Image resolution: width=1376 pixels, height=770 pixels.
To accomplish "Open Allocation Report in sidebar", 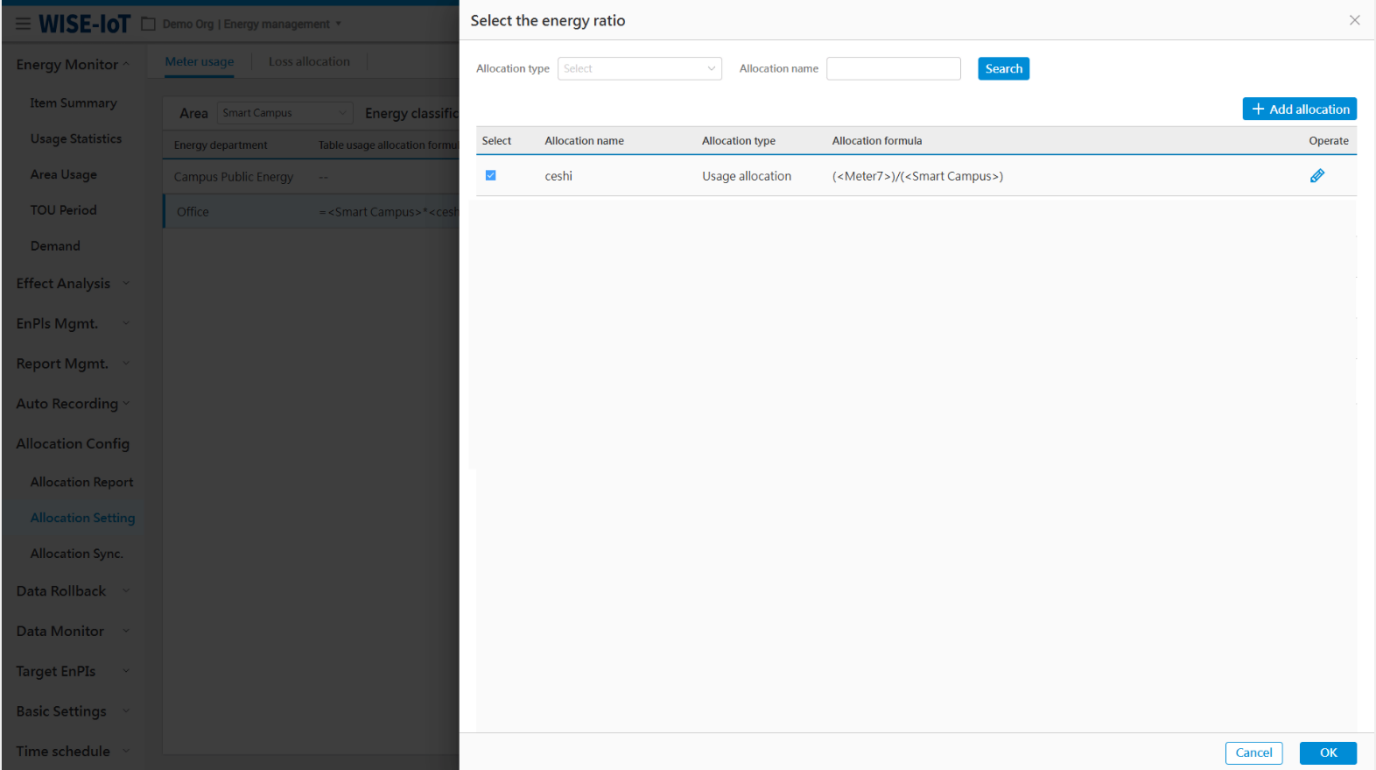I will point(81,482).
